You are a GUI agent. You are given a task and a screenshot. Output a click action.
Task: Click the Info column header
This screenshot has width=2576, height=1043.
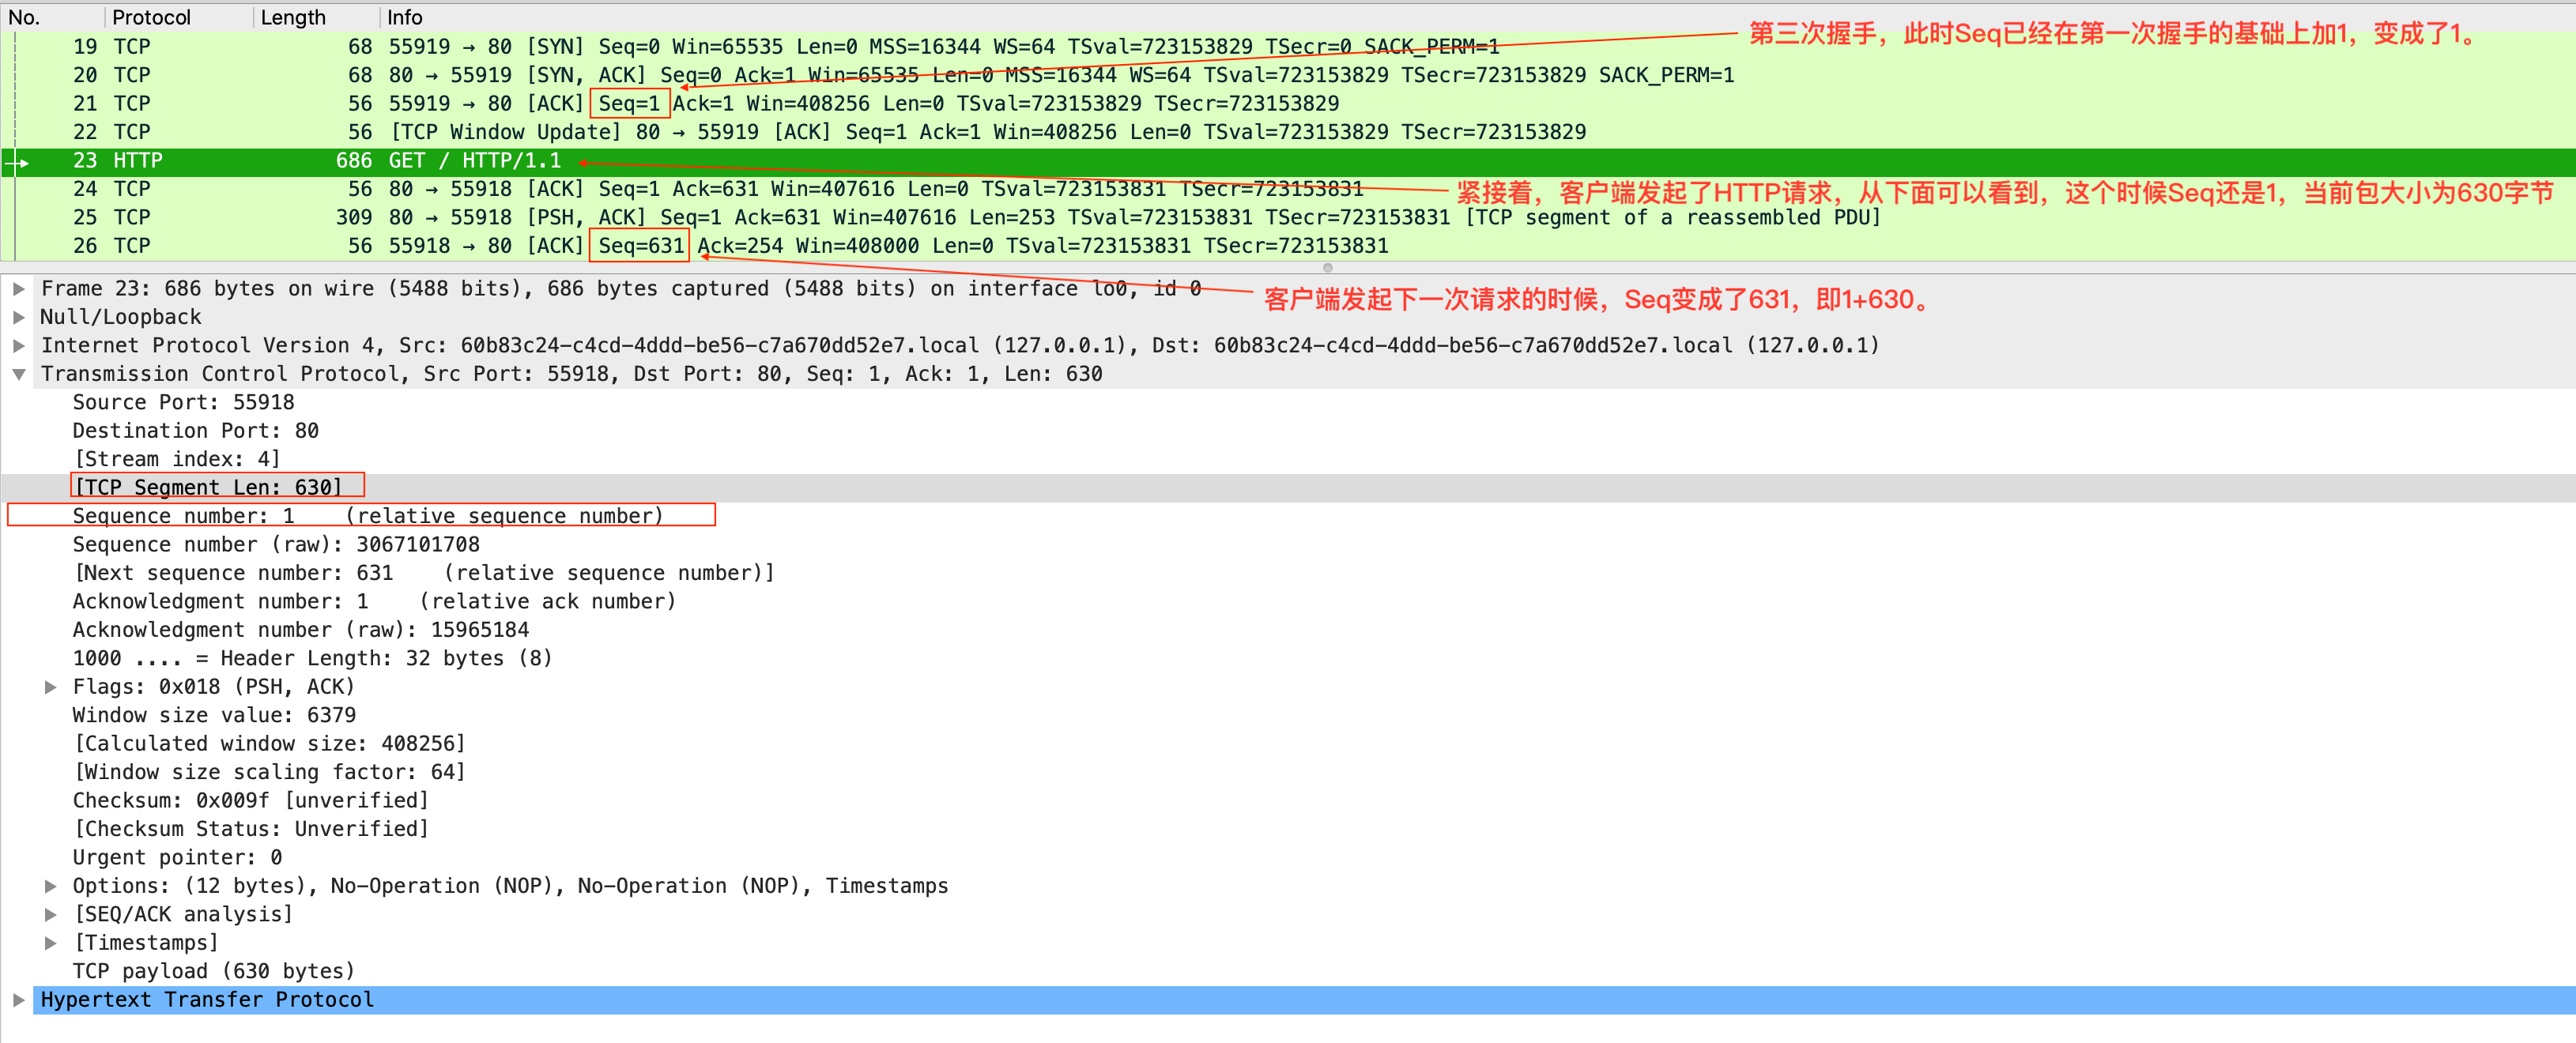(x=405, y=17)
